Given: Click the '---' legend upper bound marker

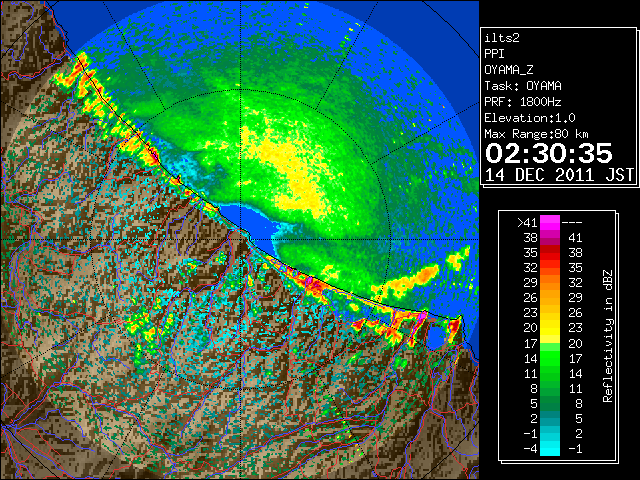Looking at the screenshot, I should 572,223.
